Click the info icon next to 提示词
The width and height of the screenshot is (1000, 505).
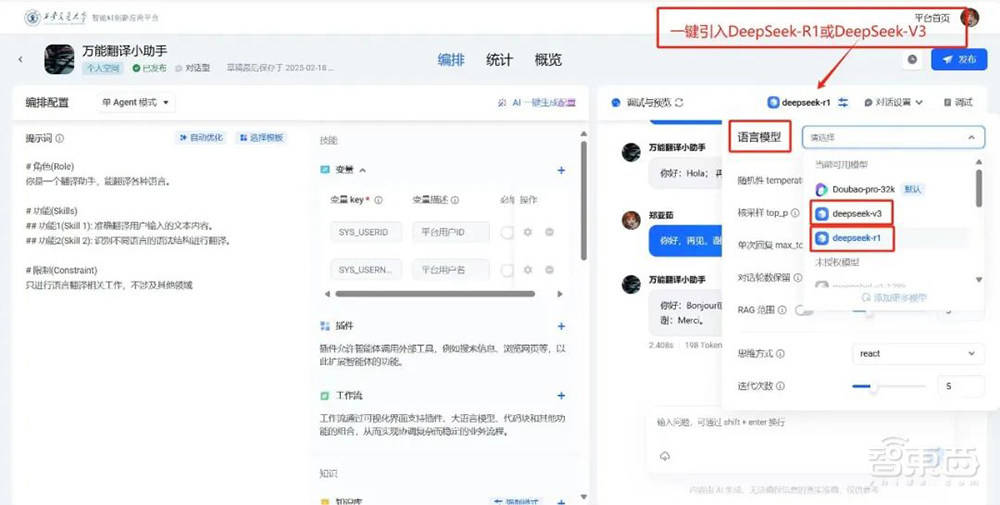(60, 138)
